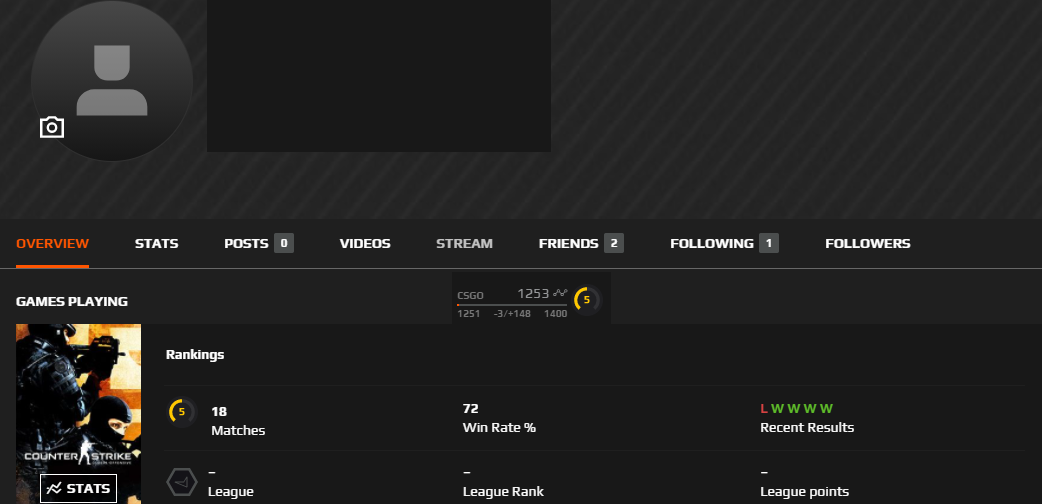Click the Friends count badge showing 2

[614, 243]
